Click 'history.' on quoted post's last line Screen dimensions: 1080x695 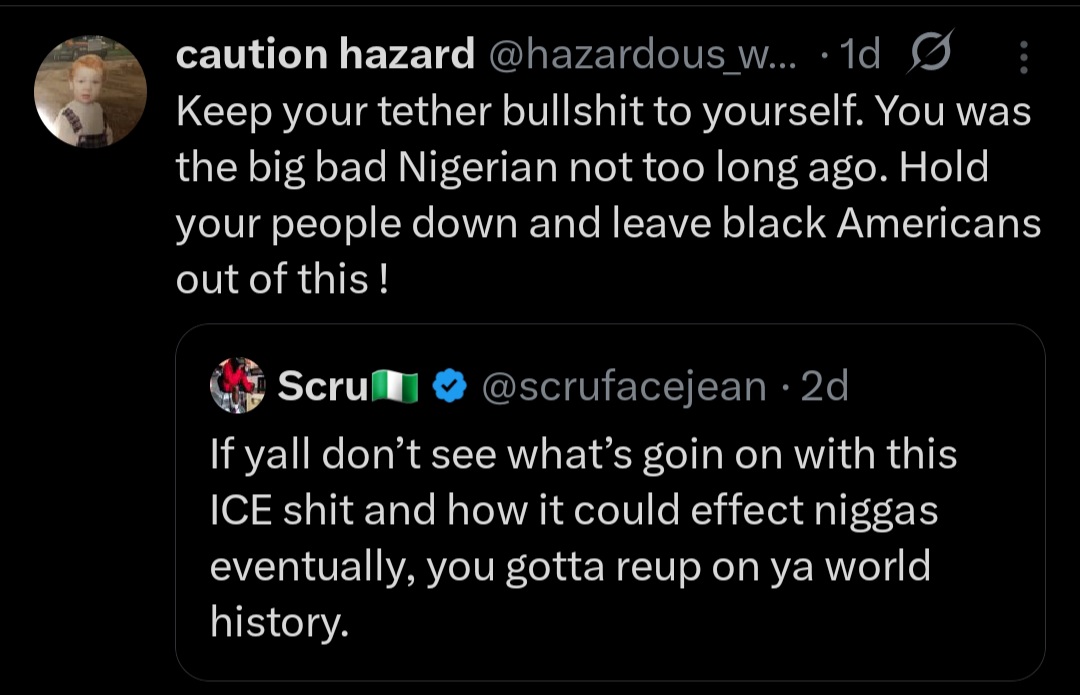(280, 623)
